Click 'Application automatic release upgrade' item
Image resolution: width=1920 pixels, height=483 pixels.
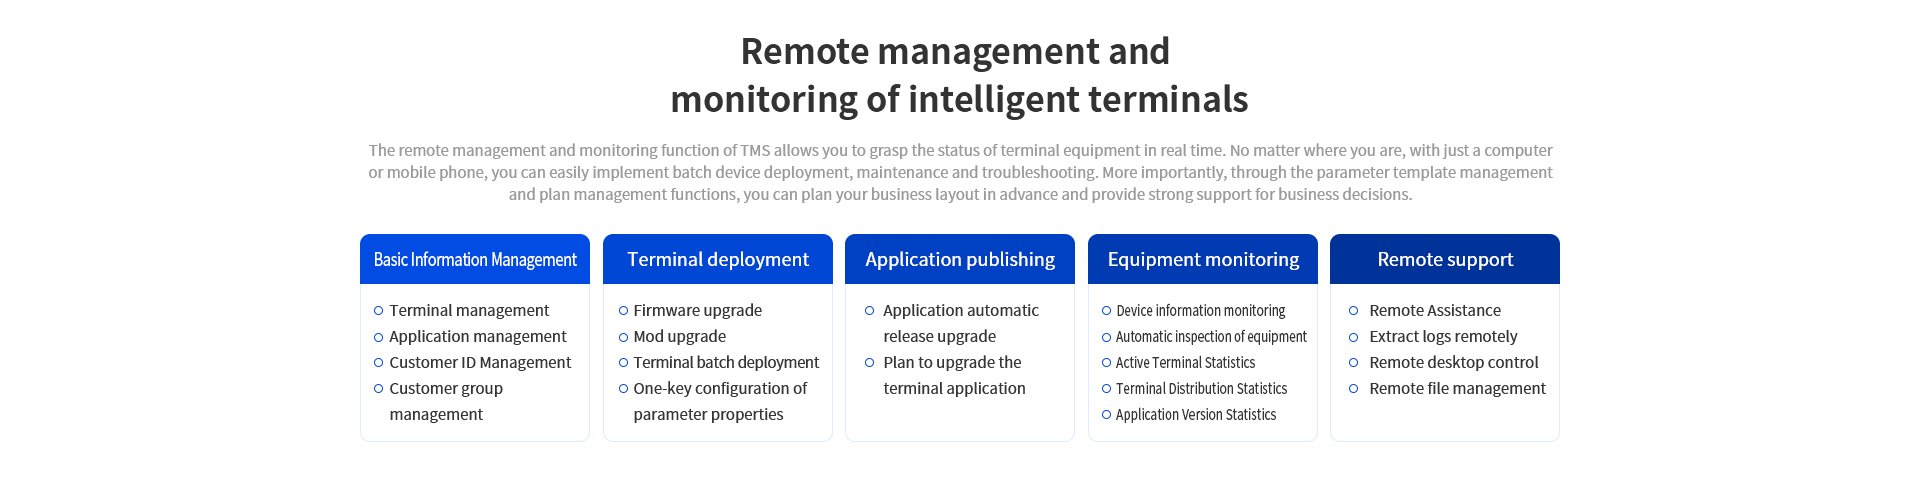[x=961, y=323]
